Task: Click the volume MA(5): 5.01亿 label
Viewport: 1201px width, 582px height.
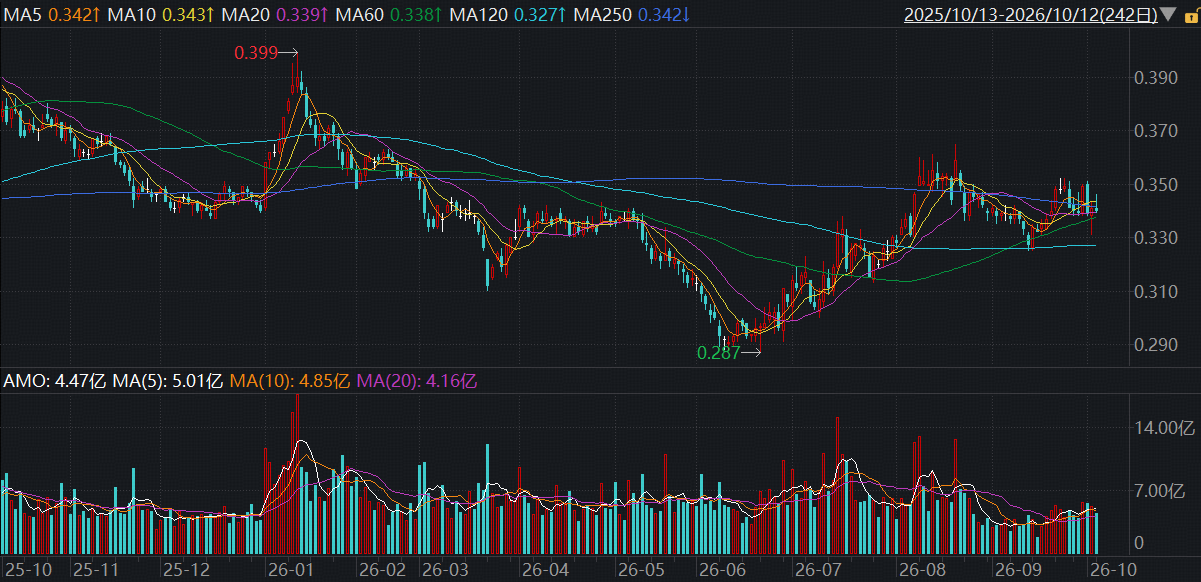Action: pos(169,381)
